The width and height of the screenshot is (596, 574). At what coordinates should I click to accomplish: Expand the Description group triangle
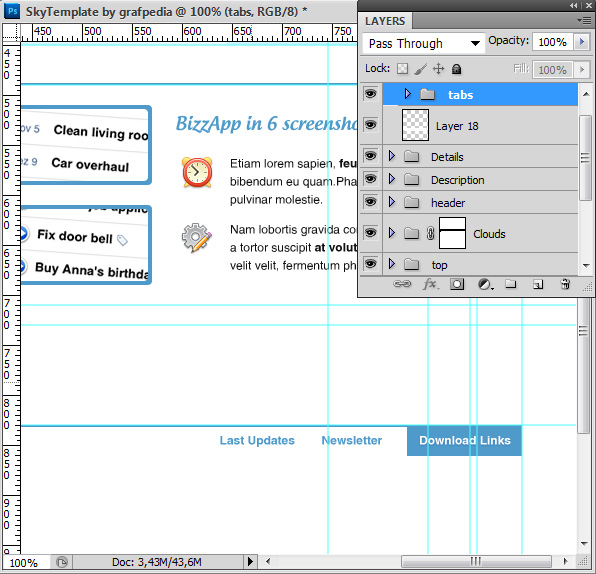pyautogui.click(x=392, y=179)
